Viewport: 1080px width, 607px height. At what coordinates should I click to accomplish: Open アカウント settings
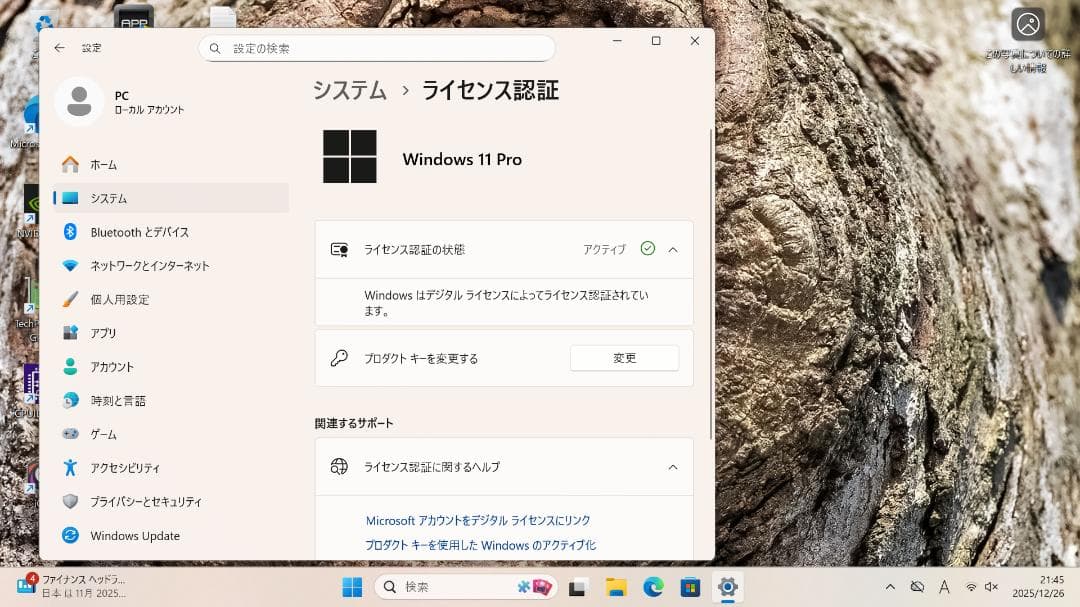111,367
